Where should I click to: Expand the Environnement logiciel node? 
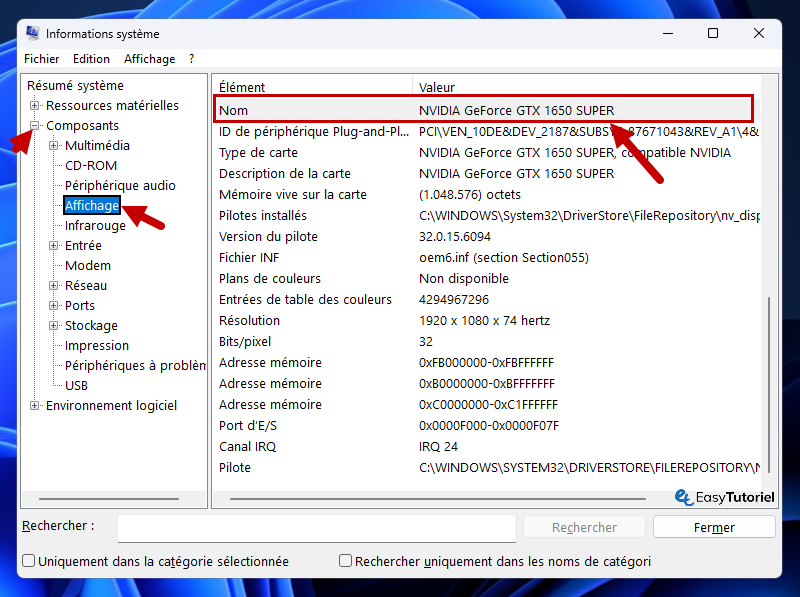pos(34,406)
